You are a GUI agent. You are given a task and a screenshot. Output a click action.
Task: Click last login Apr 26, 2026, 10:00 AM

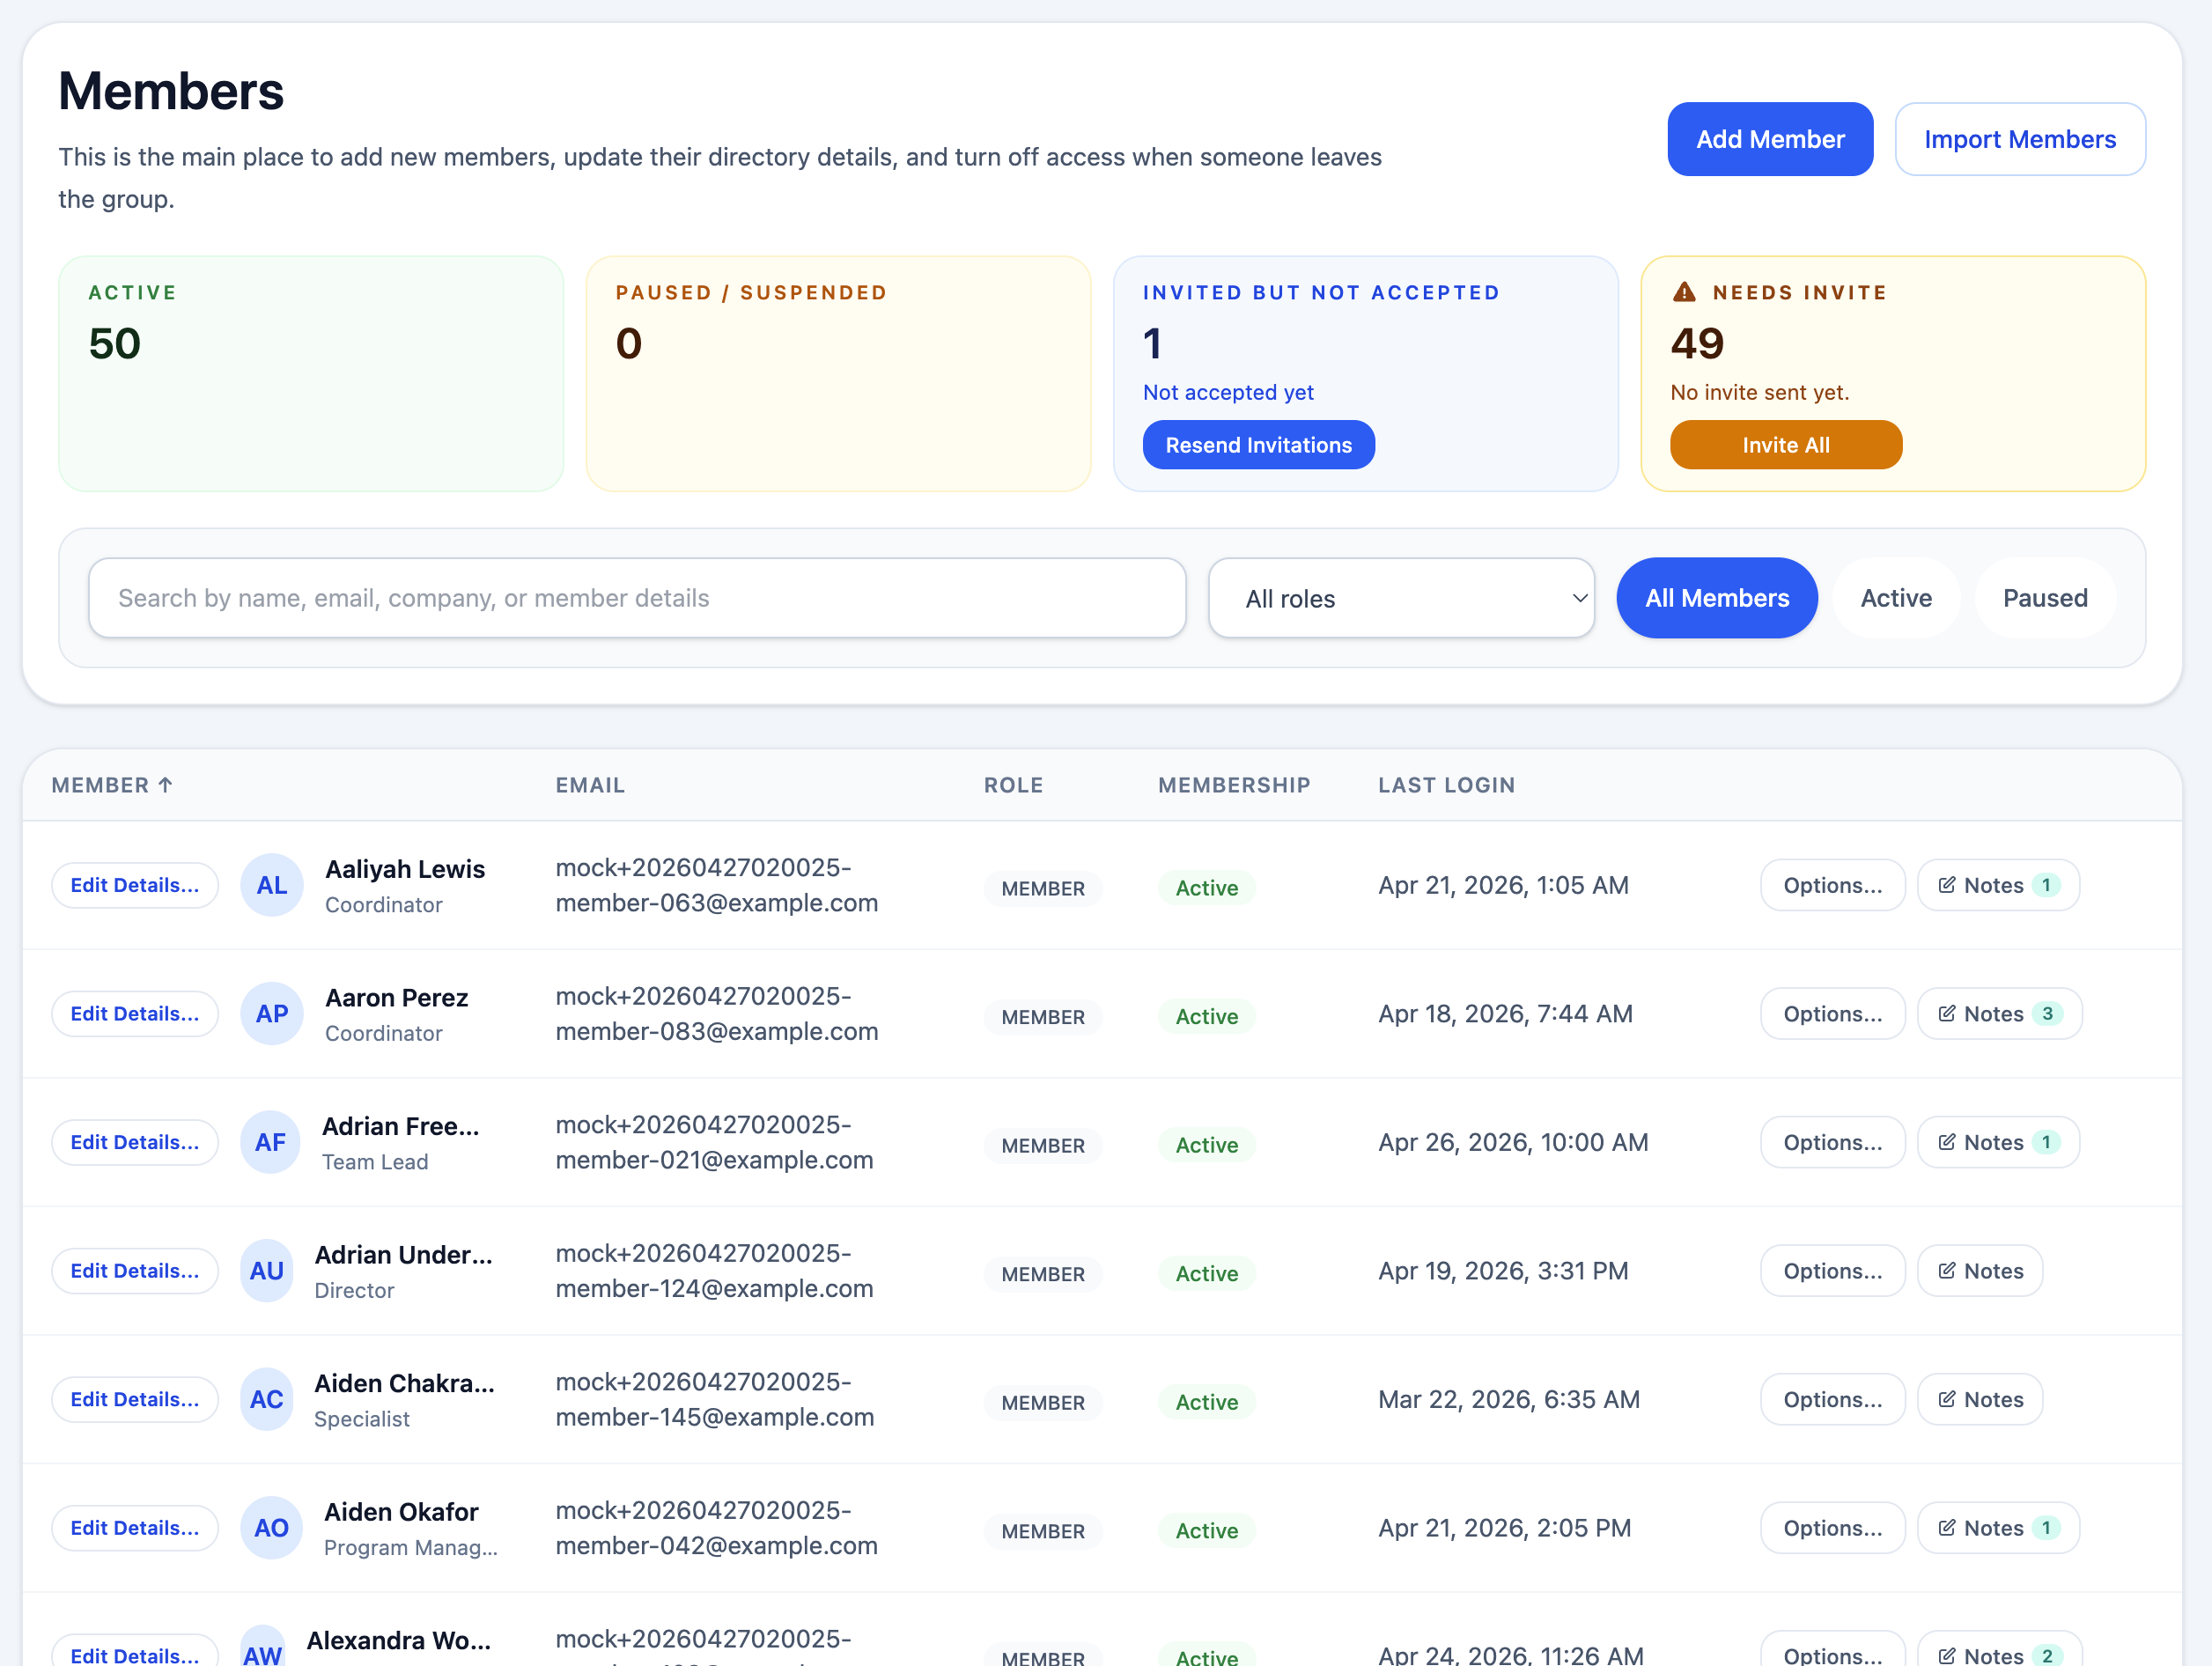(1513, 1142)
